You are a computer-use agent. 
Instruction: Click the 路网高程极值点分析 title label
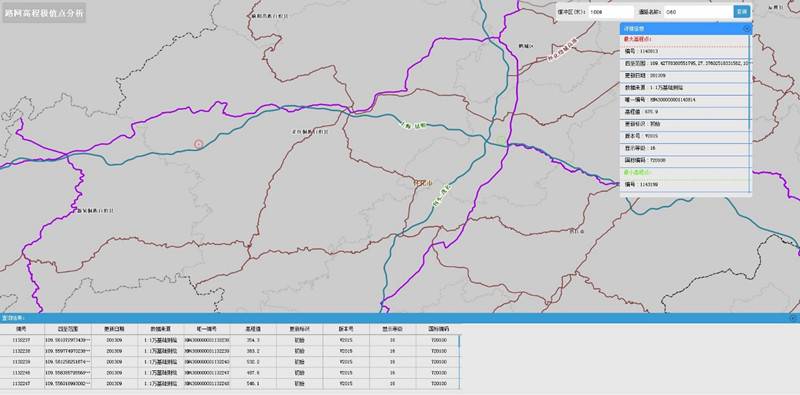tap(43, 13)
